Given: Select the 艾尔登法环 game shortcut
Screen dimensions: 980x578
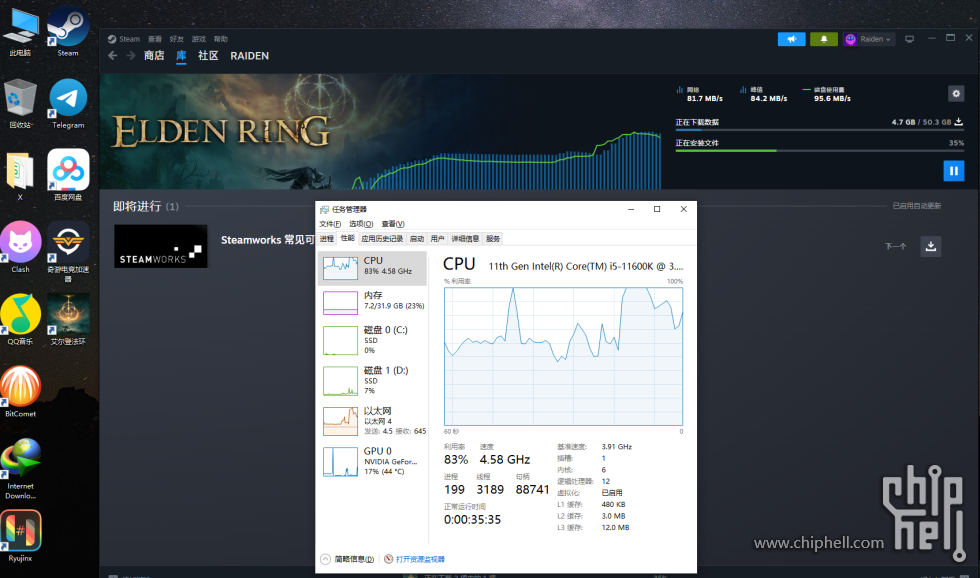Looking at the screenshot, I should tap(68, 320).
